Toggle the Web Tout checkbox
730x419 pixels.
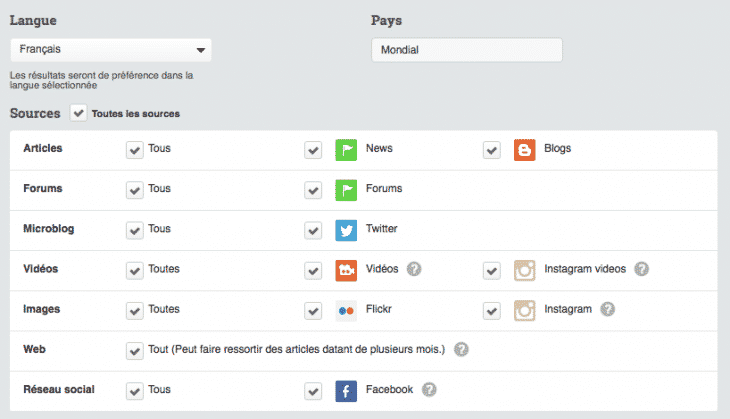point(134,350)
